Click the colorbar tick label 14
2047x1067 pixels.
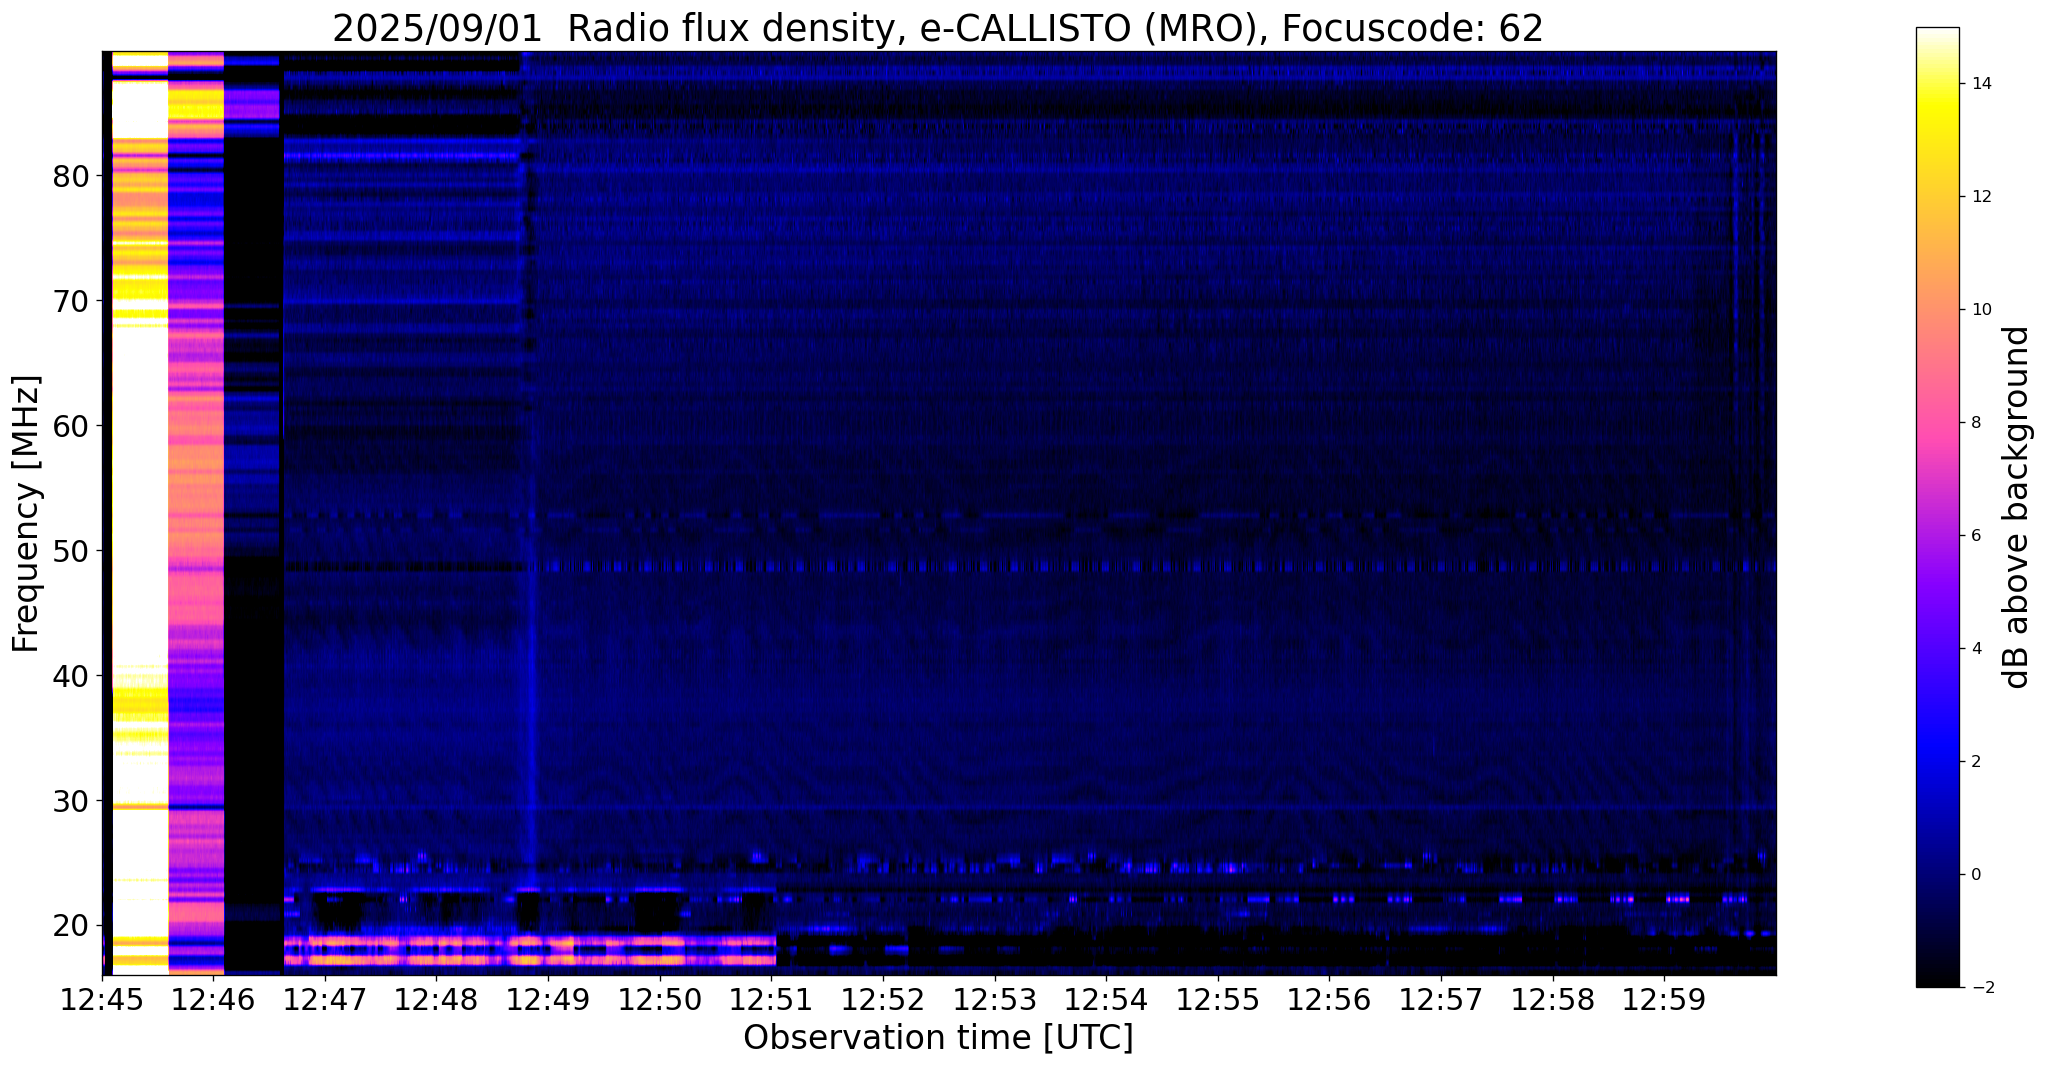point(1980,84)
